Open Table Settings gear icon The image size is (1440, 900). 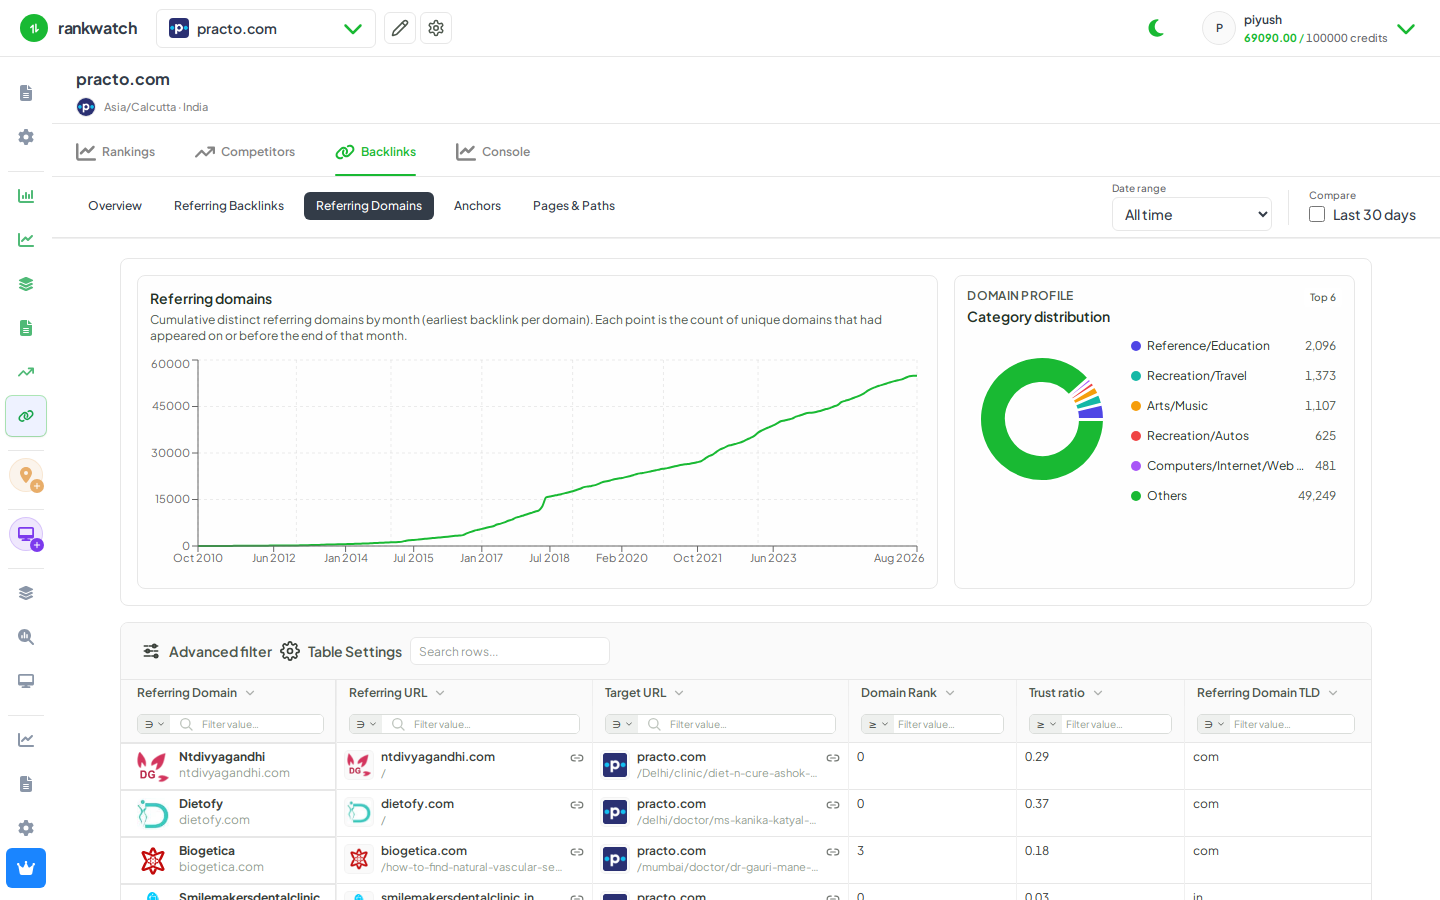pos(290,651)
